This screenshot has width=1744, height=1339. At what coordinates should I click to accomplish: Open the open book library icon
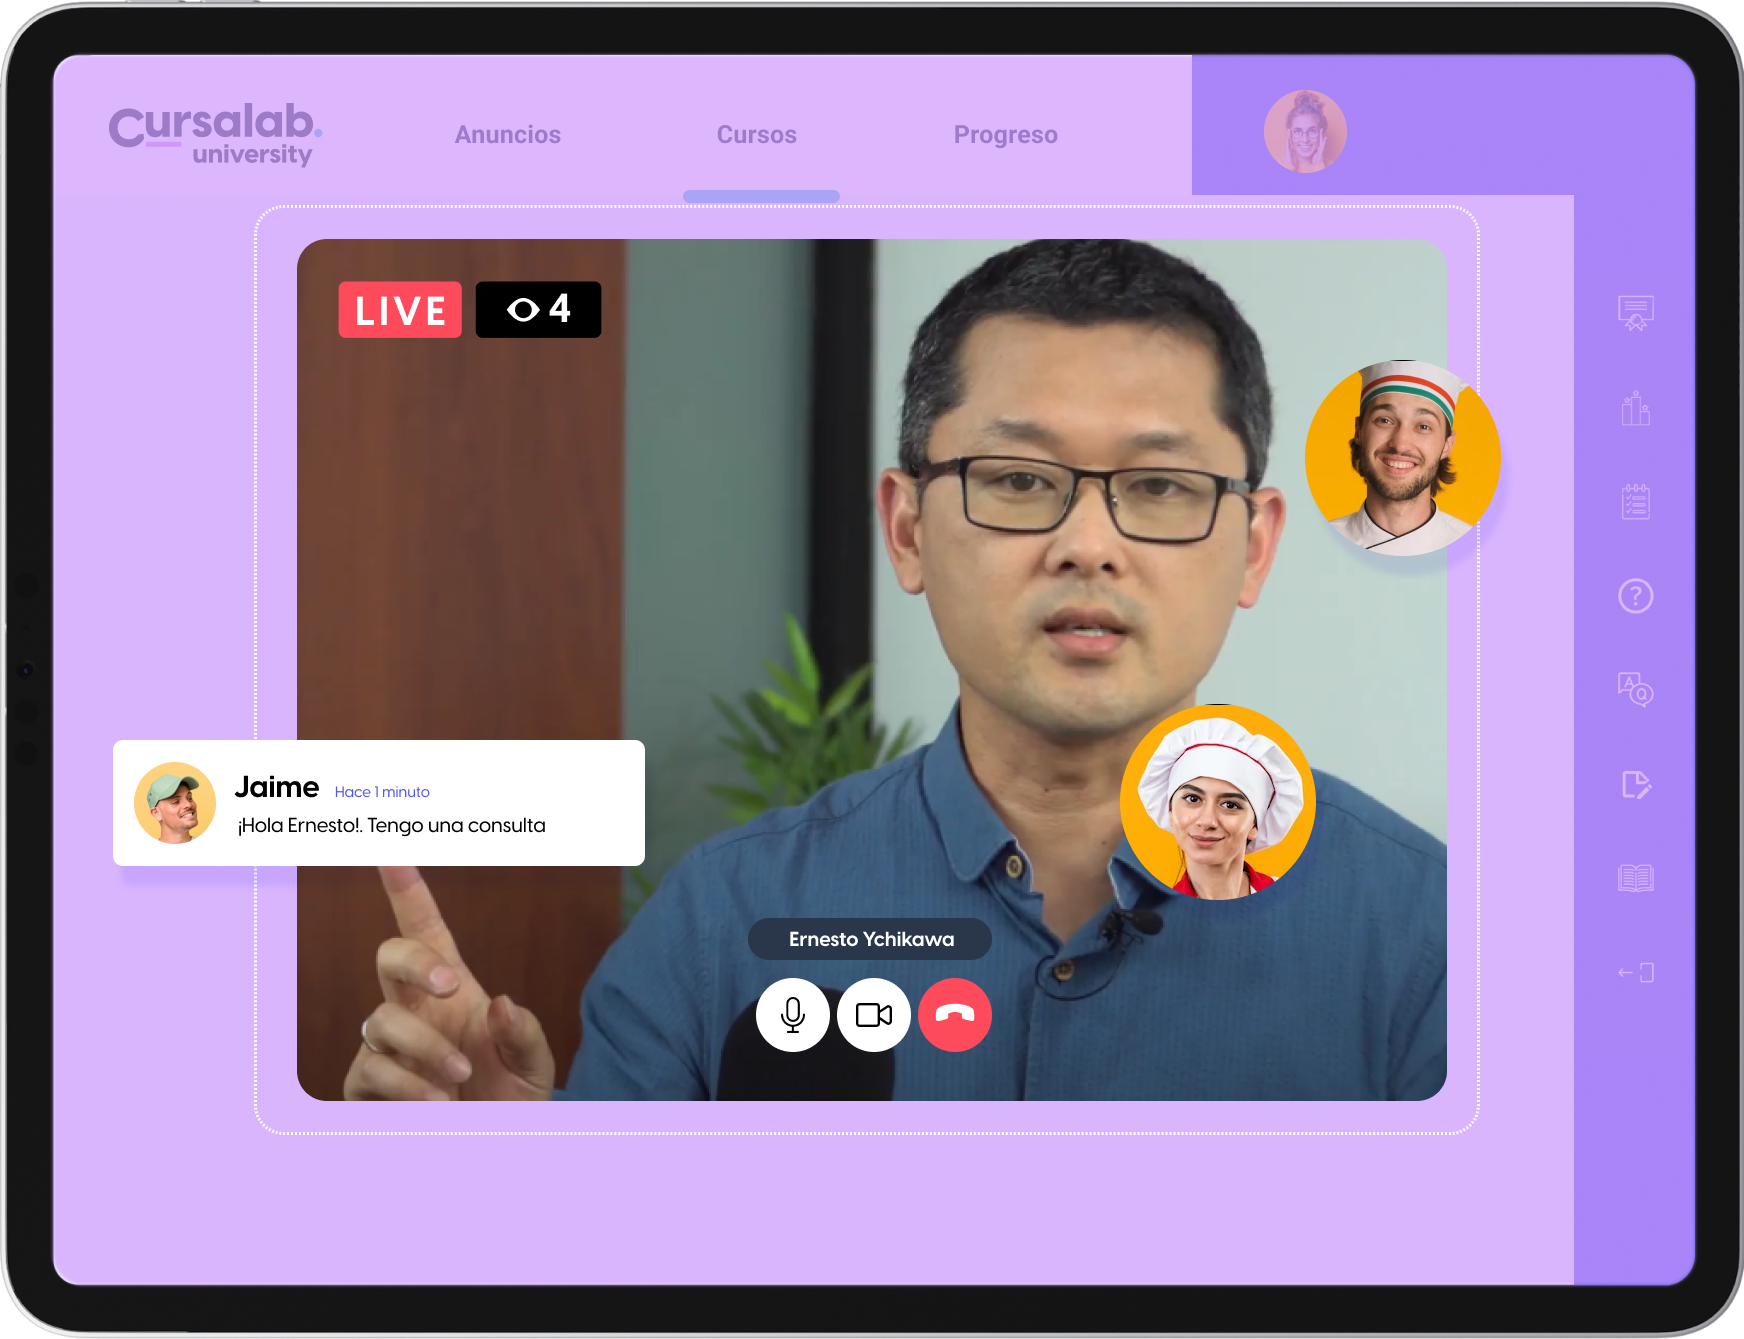(x=1635, y=878)
